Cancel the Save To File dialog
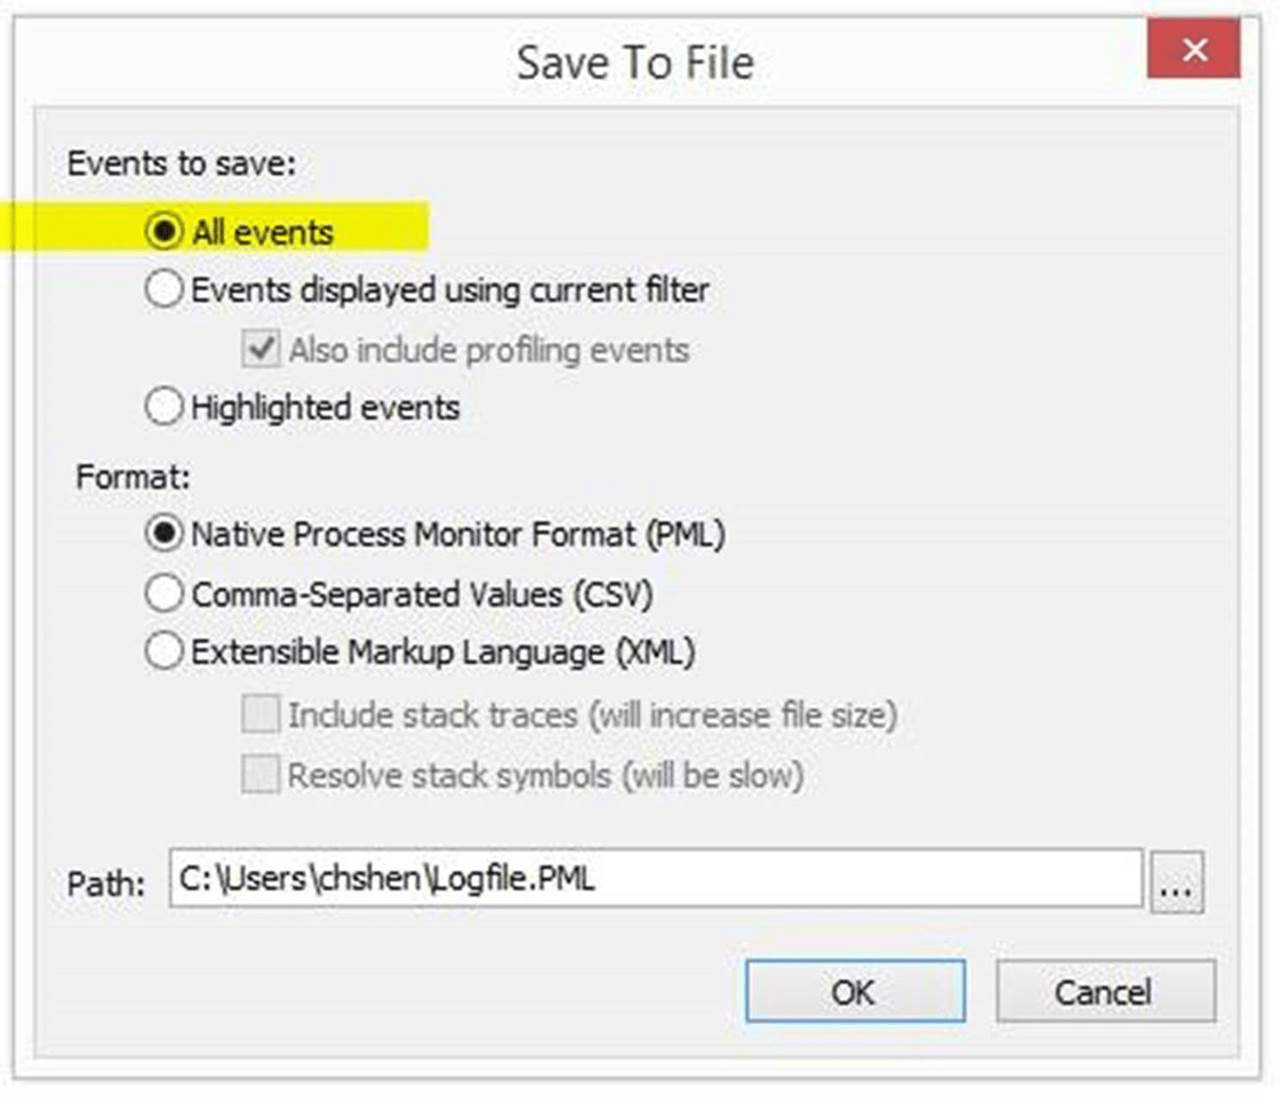 (x=1105, y=991)
